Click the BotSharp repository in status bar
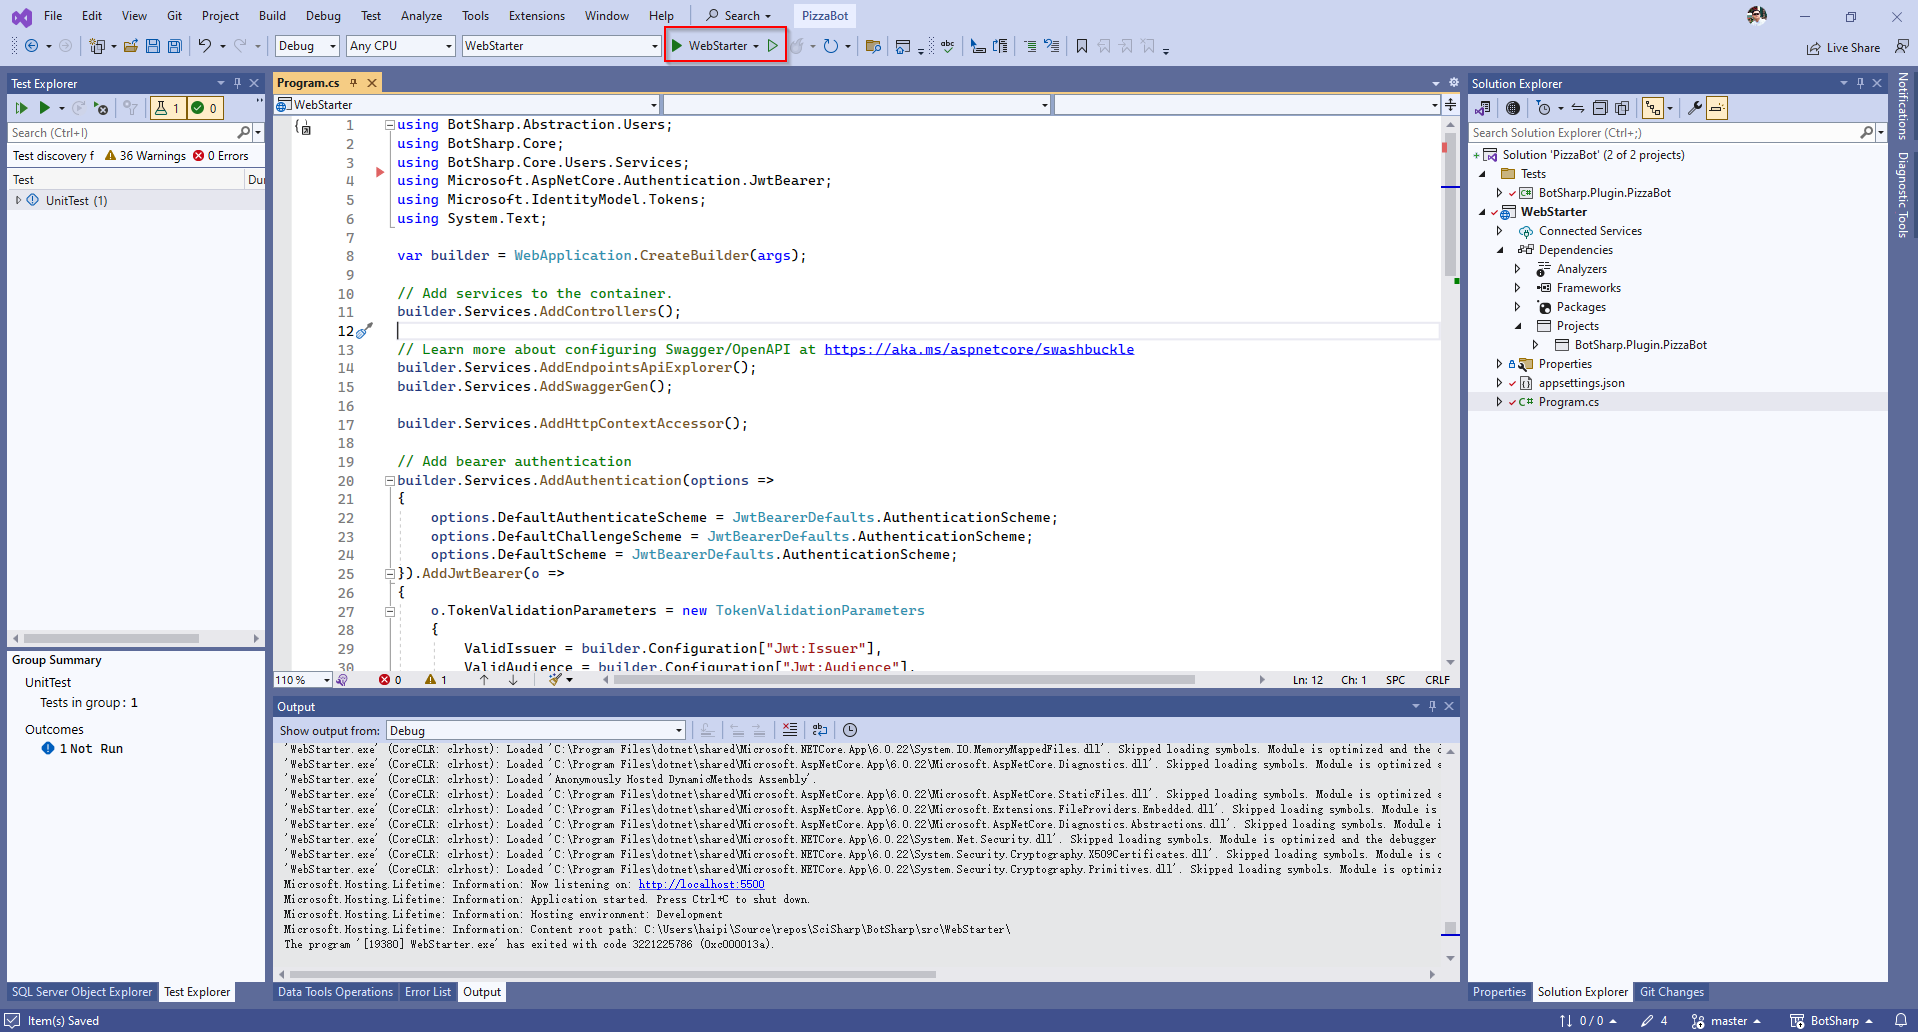This screenshot has height=1032, width=1918. click(x=1831, y=1021)
